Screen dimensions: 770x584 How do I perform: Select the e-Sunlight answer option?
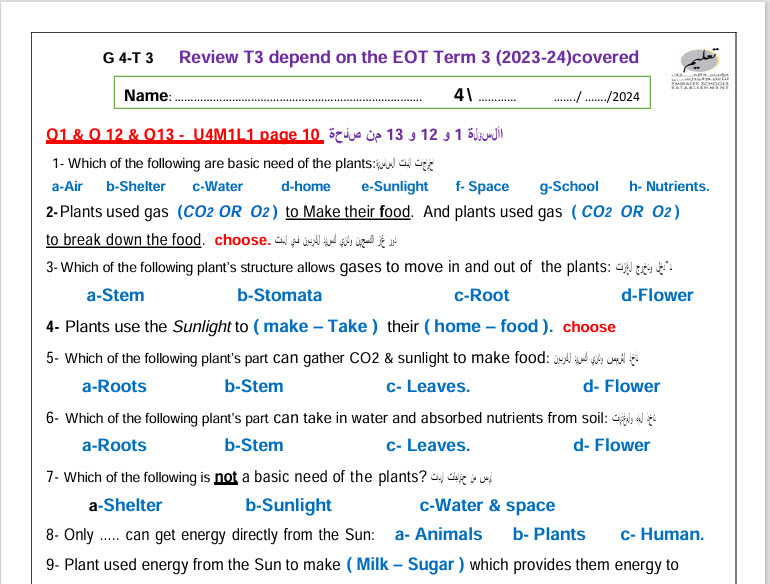pyautogui.click(x=394, y=186)
